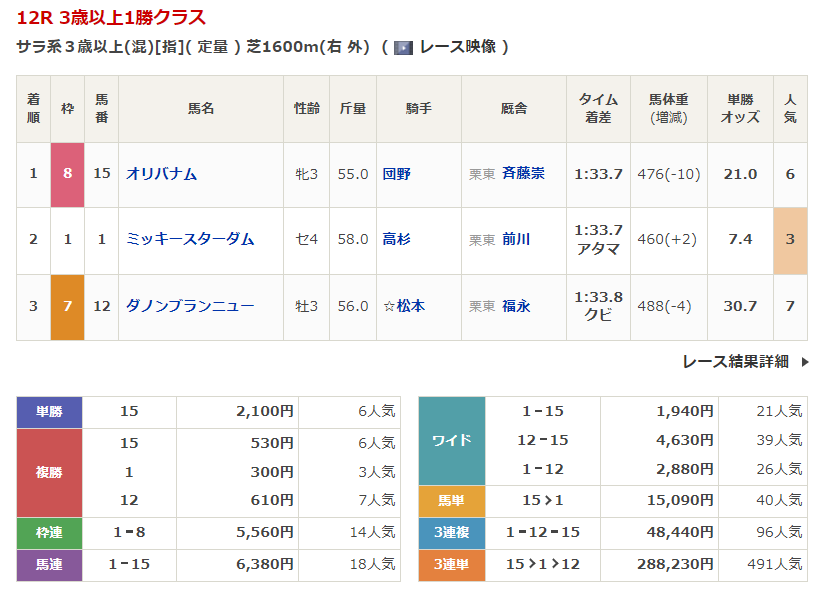View trainer 福永's profile
The image size is (825, 592).
pos(516,306)
